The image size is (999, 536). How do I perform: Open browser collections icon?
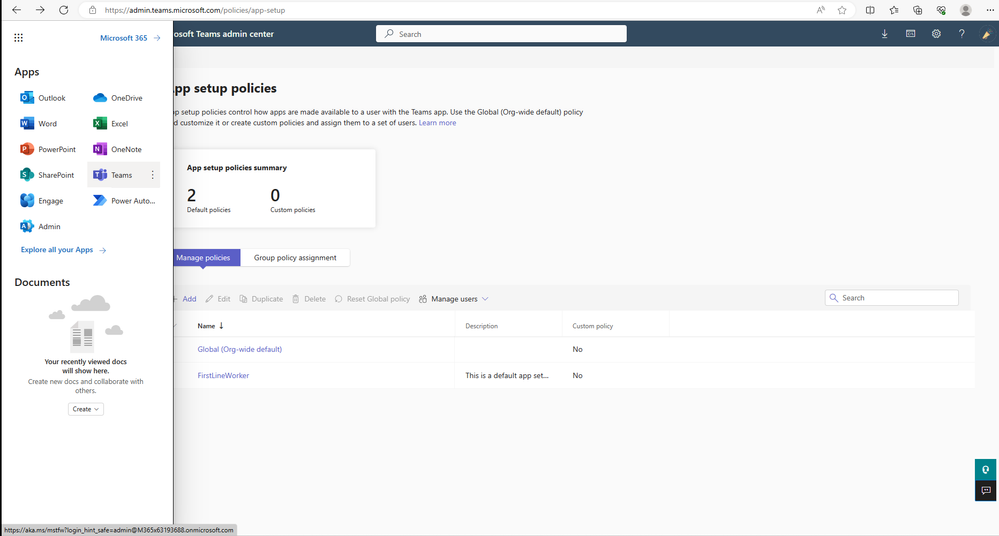917,10
